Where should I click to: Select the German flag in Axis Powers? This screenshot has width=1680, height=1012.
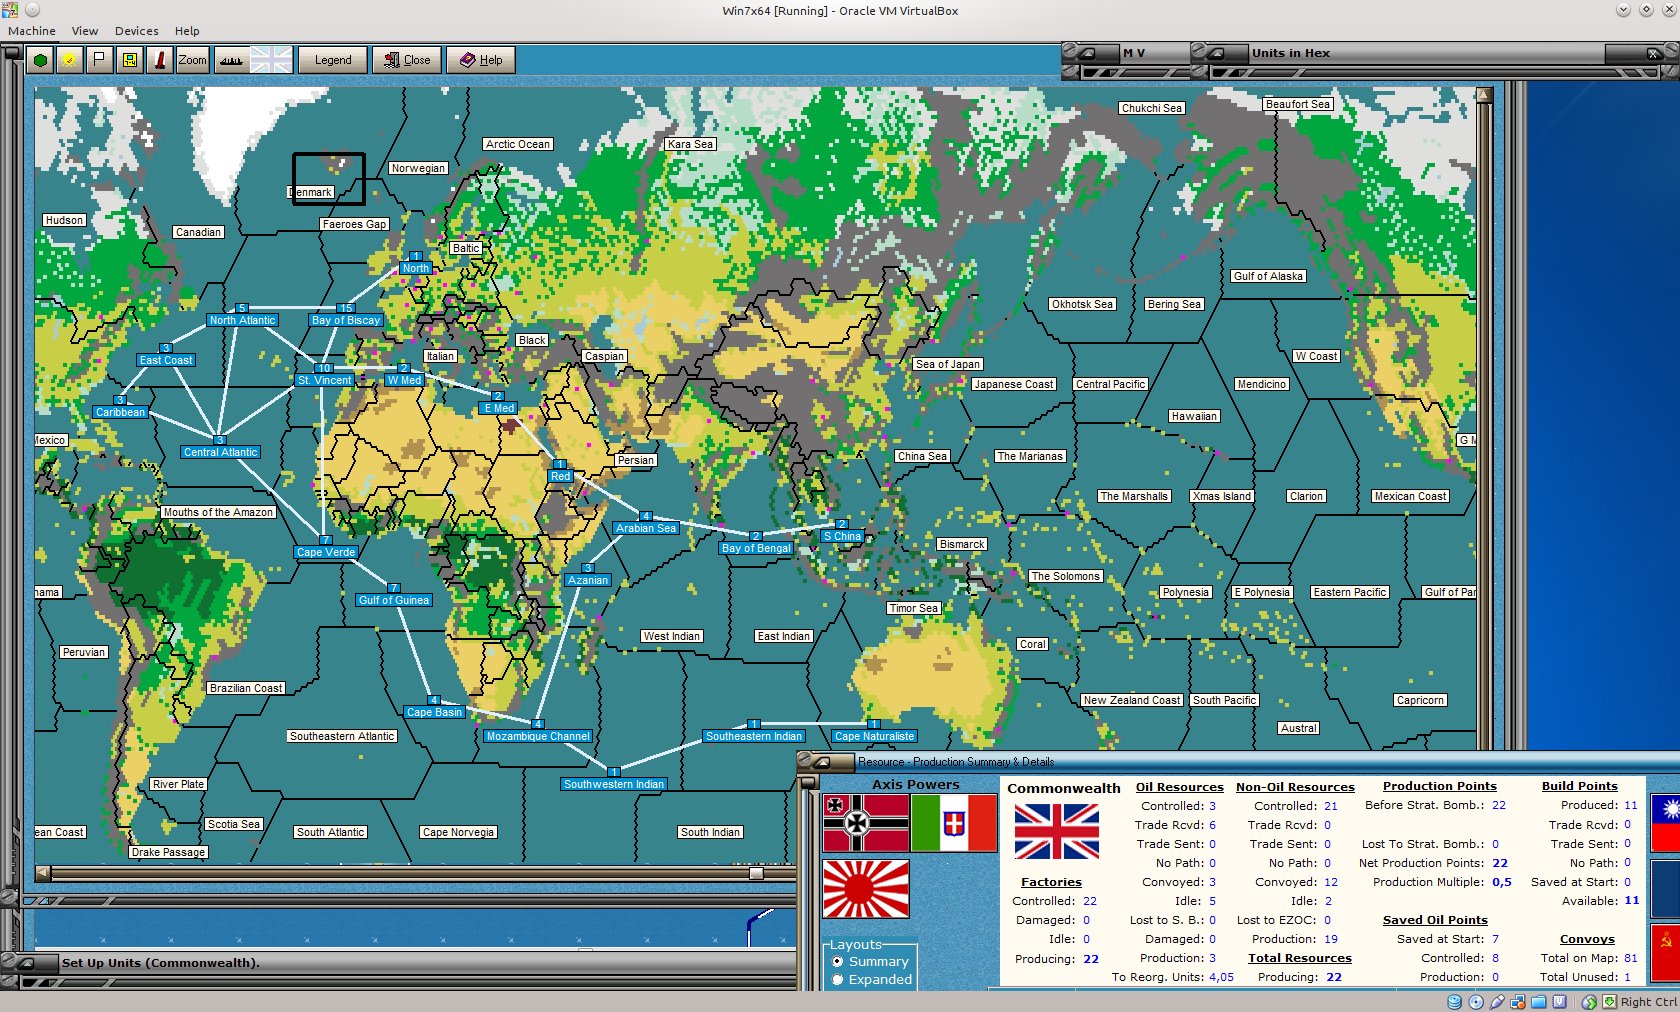866,822
